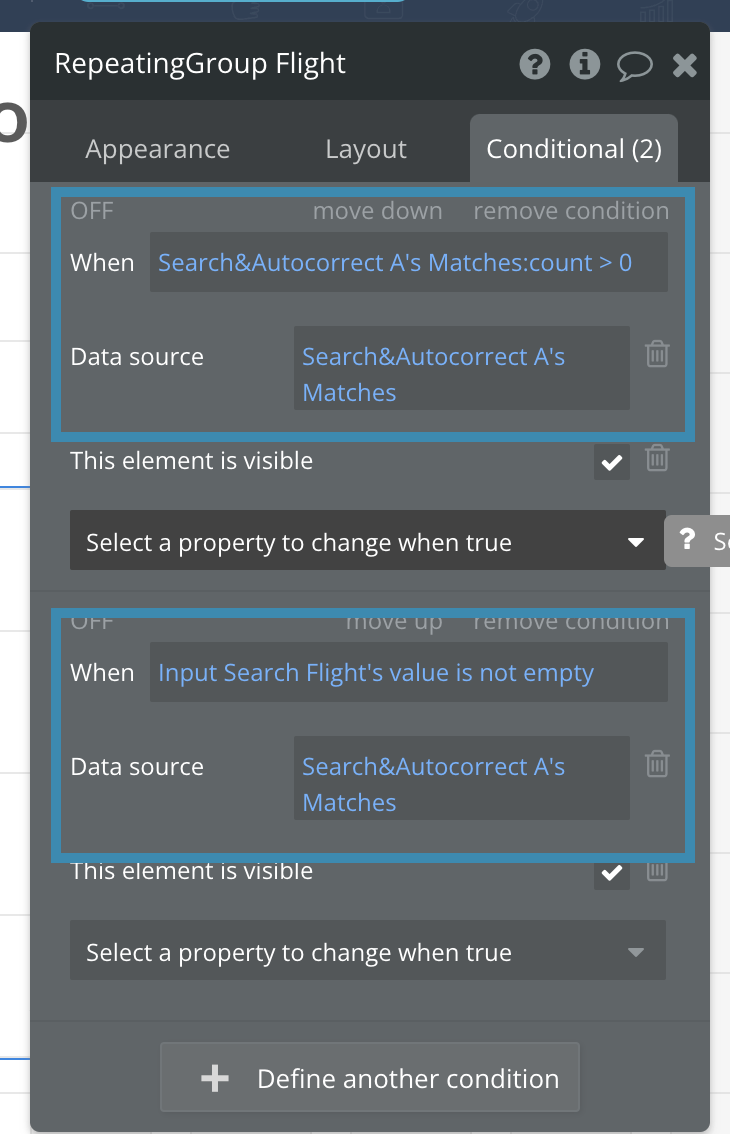
Task: Open the comment bubble icon
Action: coord(634,66)
